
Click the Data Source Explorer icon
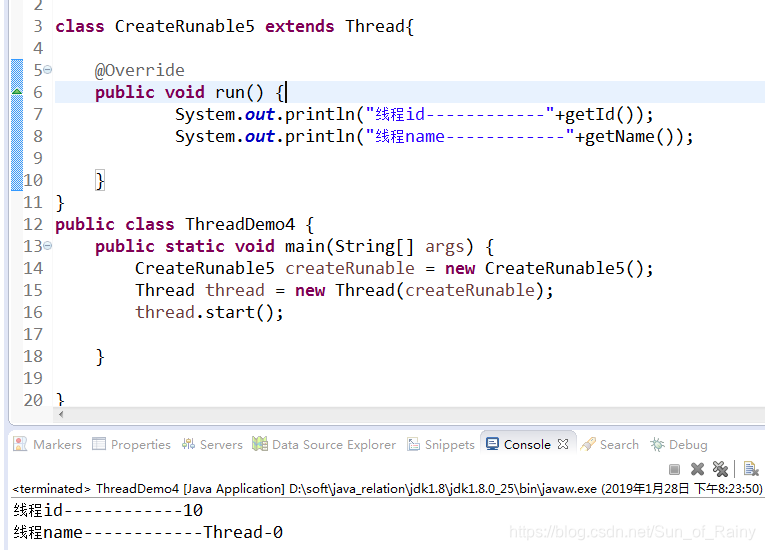260,444
